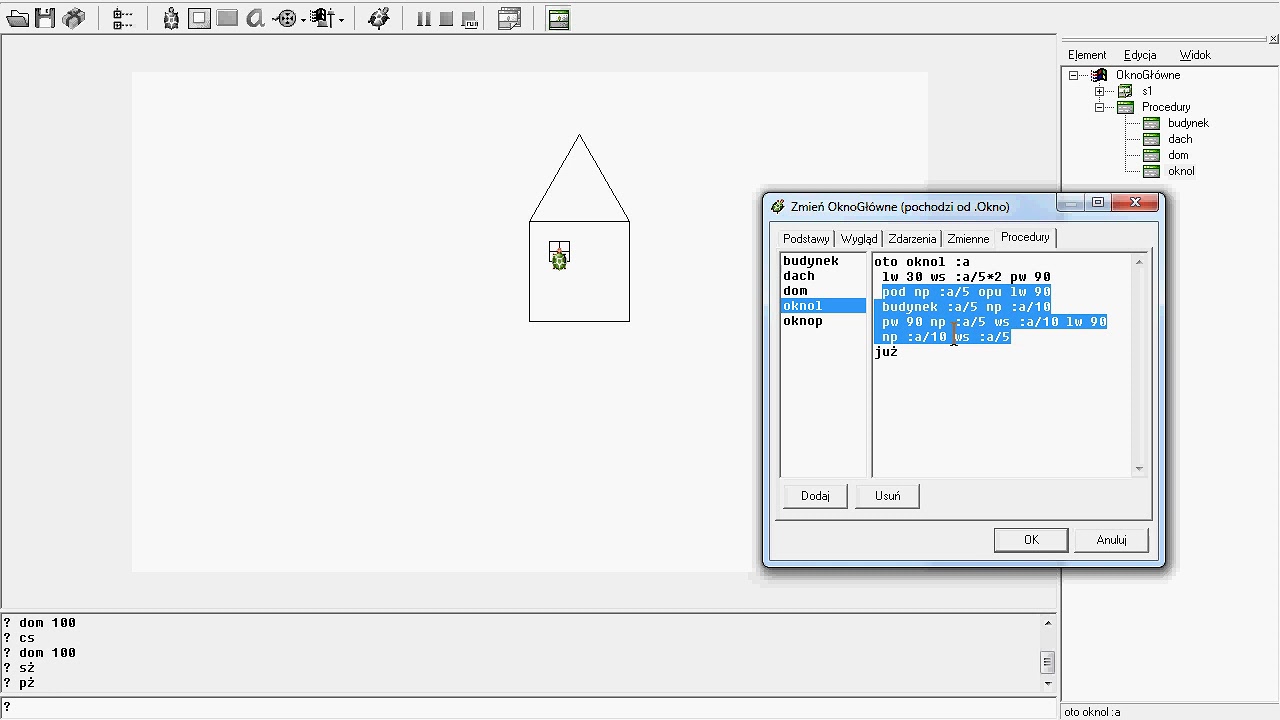Click the tree structure icon in toolbar
Image resolution: width=1280 pixels, height=720 pixels.
click(123, 18)
